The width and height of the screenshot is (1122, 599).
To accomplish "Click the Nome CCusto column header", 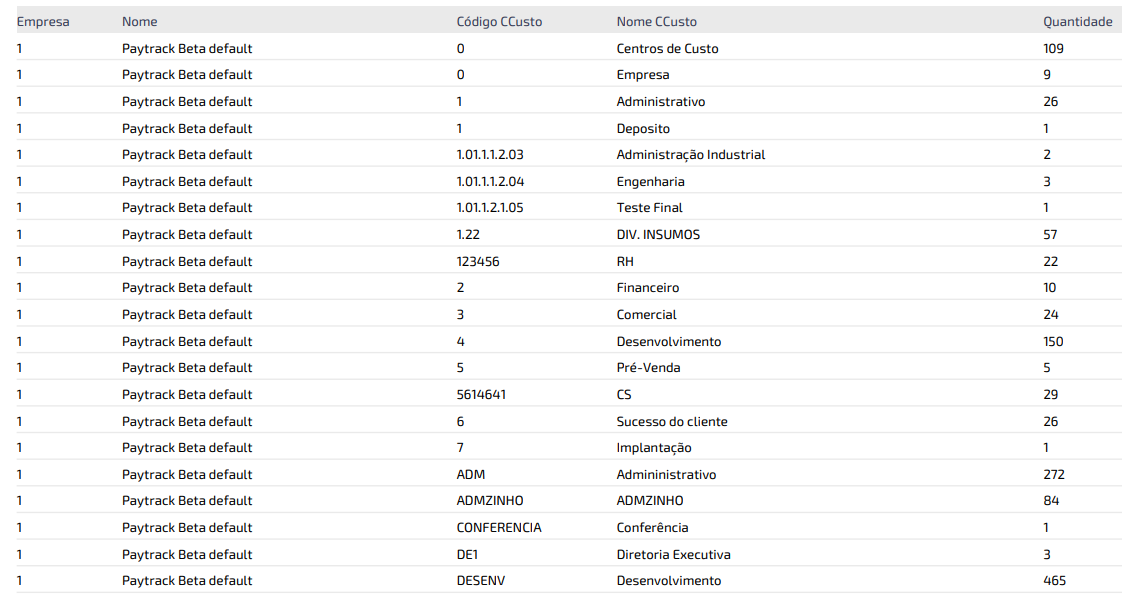I will [x=656, y=21].
